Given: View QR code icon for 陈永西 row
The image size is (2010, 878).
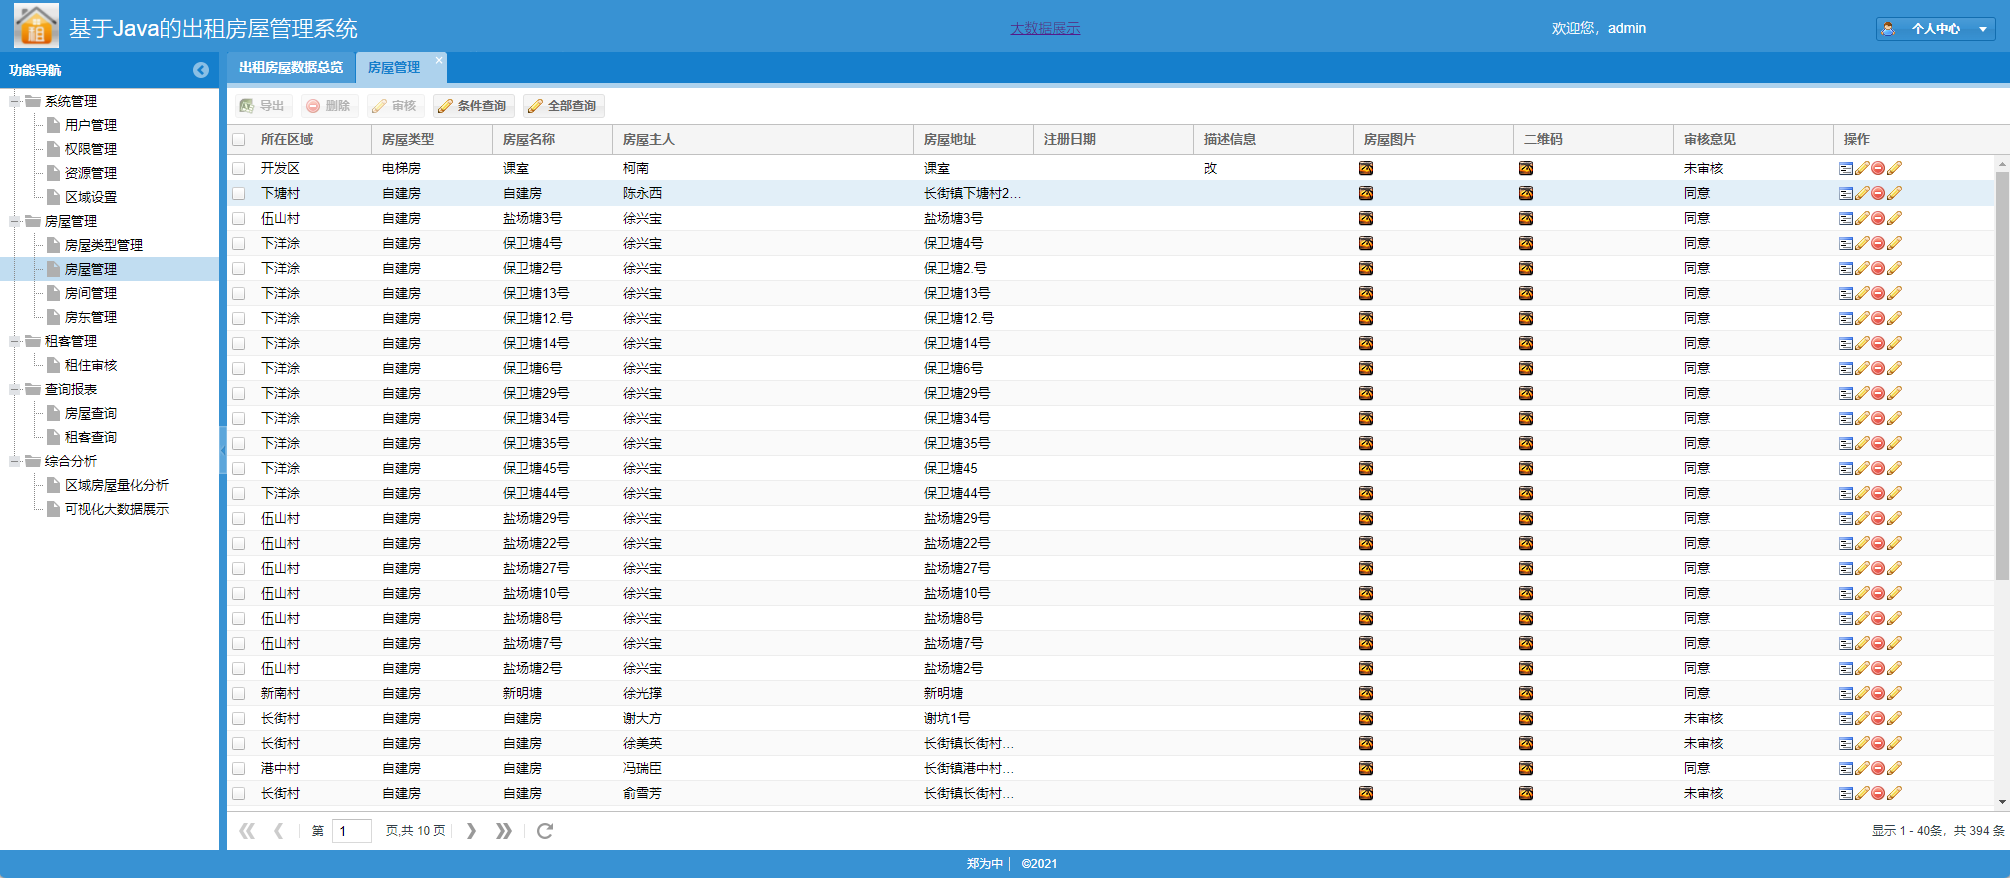Looking at the screenshot, I should pos(1526,193).
